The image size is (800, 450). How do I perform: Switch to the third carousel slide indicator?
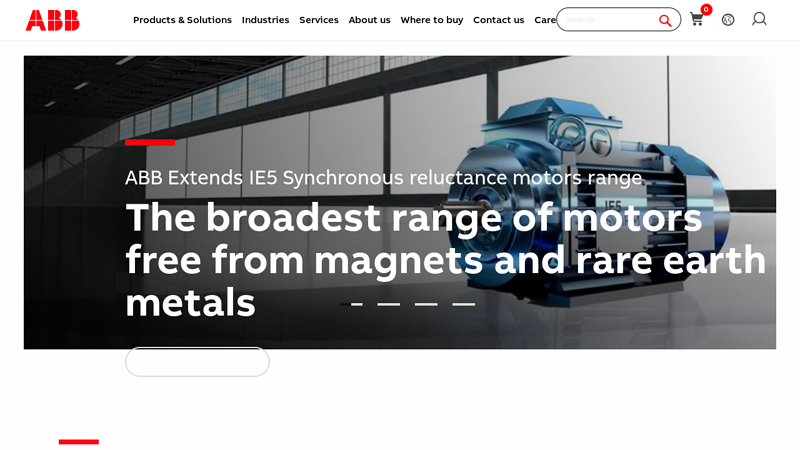(x=426, y=304)
